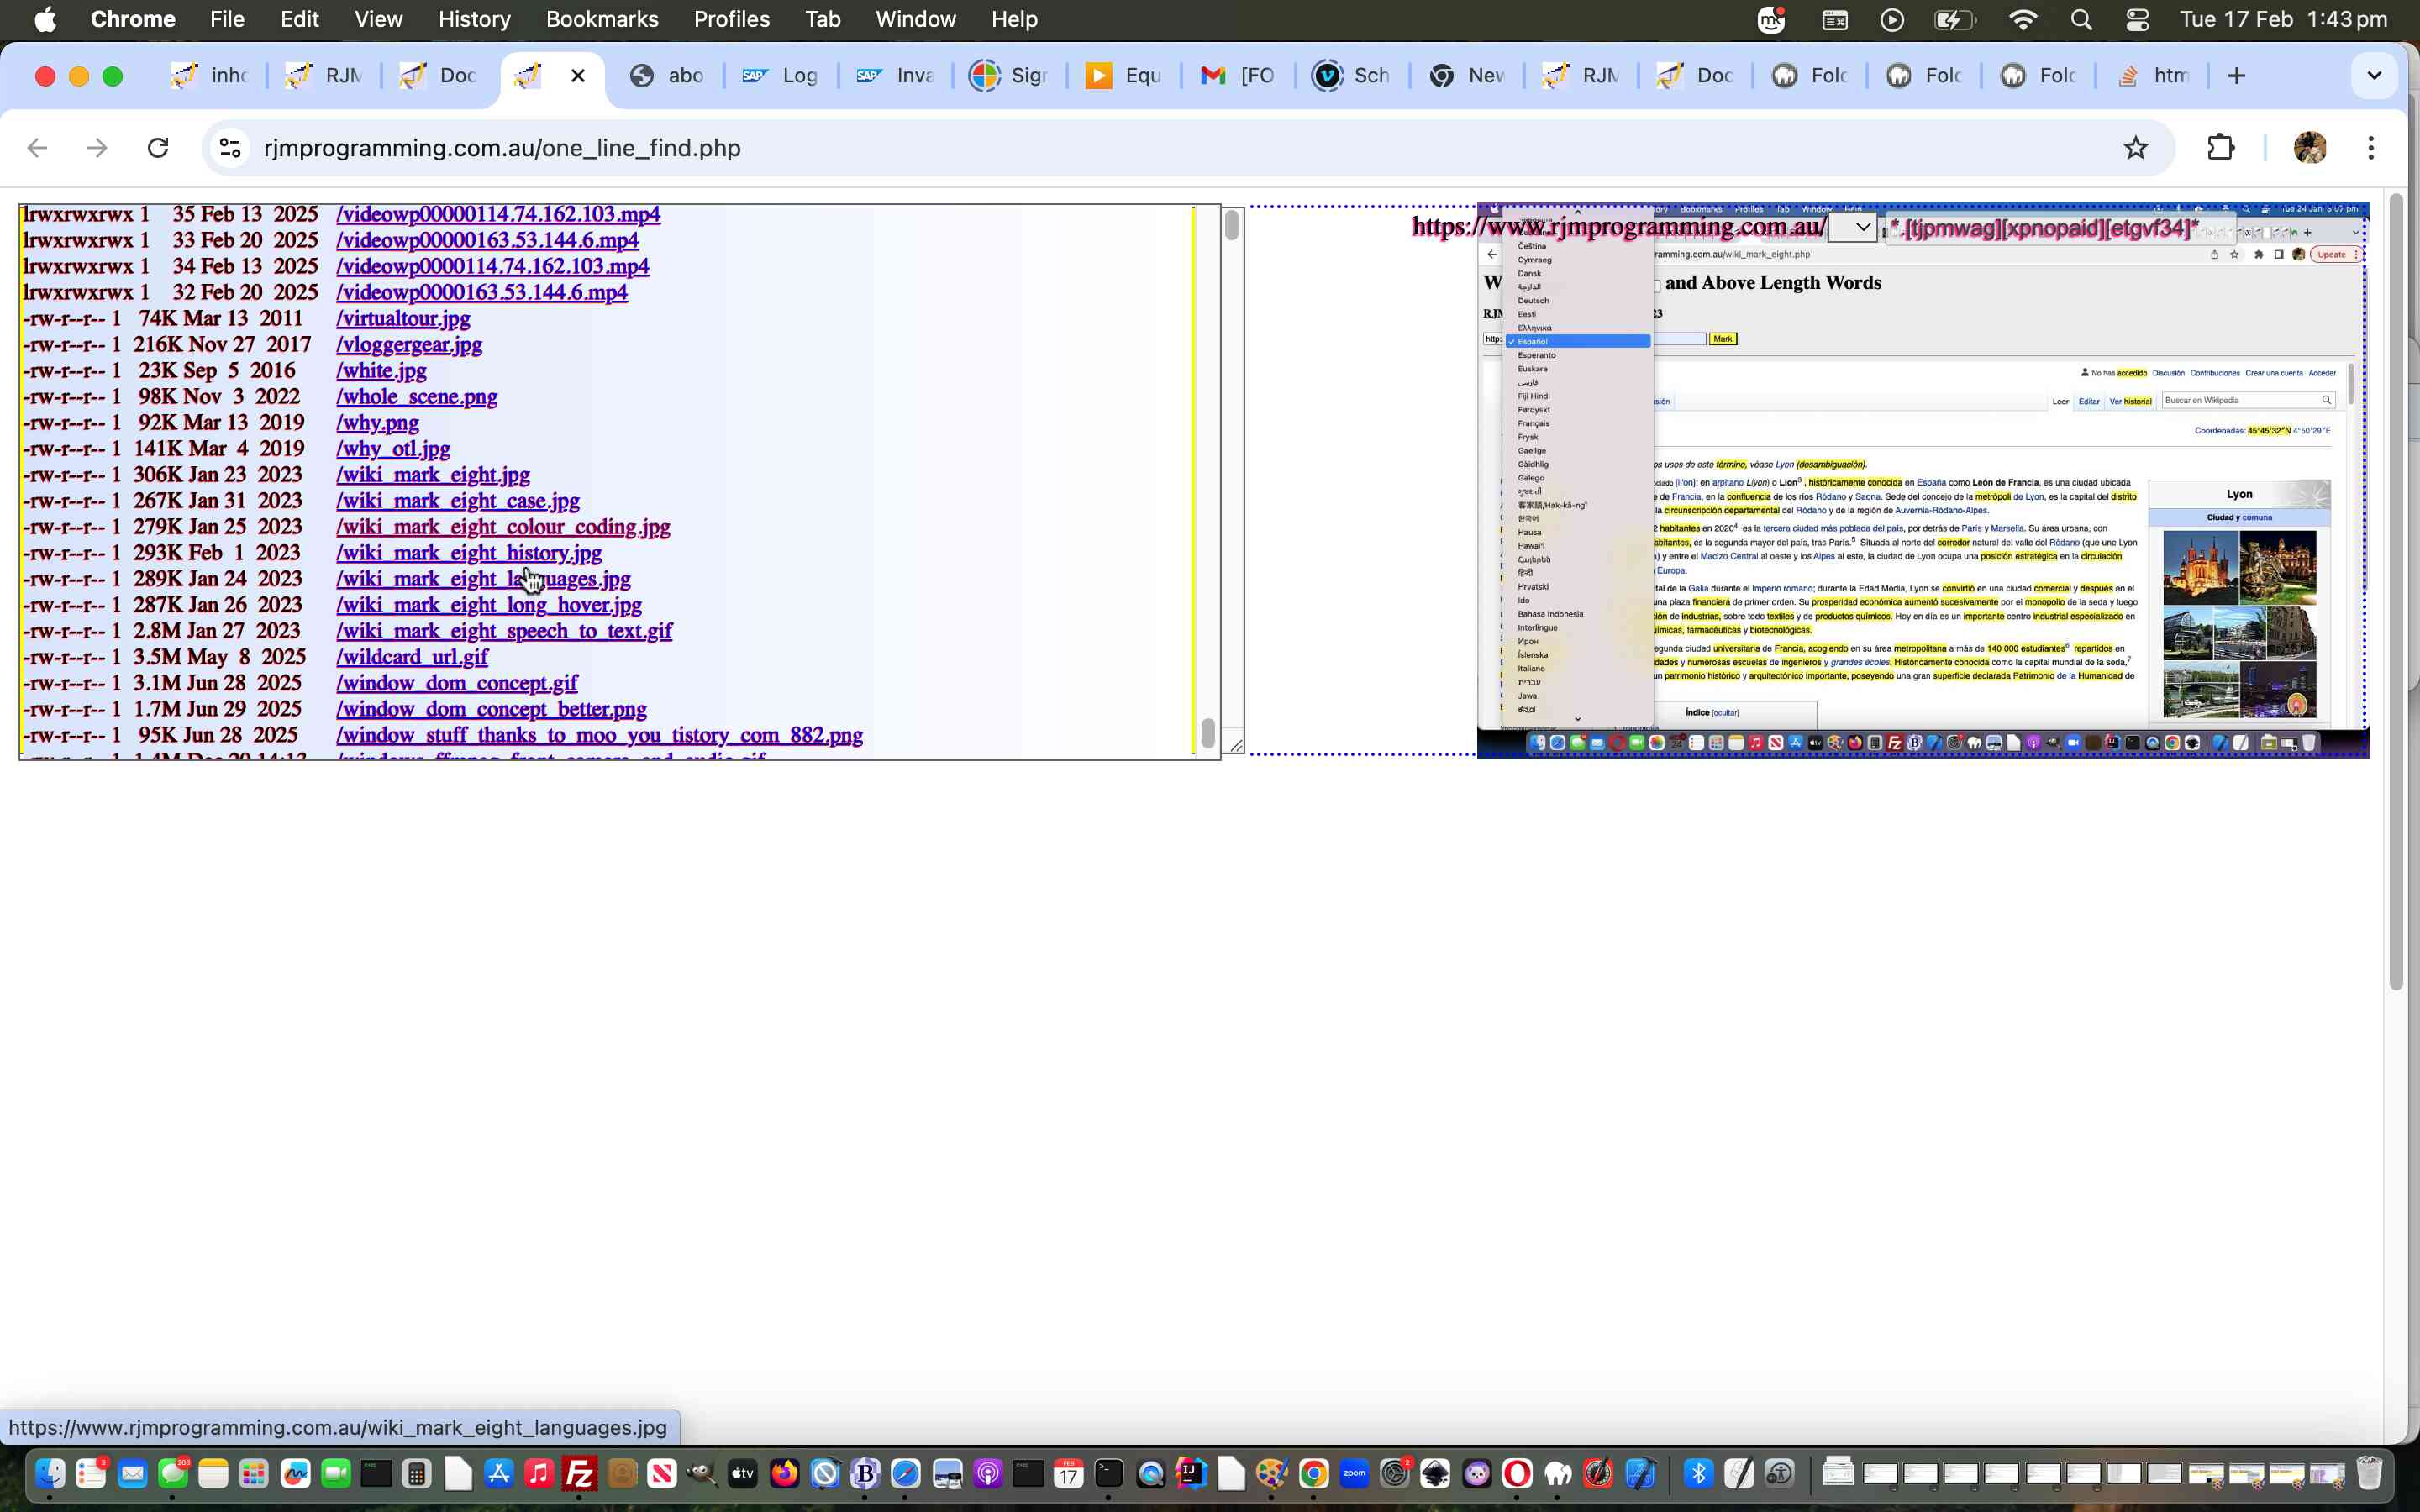Click the Chrome profile avatar
The image size is (2420, 1512).
click(2309, 148)
